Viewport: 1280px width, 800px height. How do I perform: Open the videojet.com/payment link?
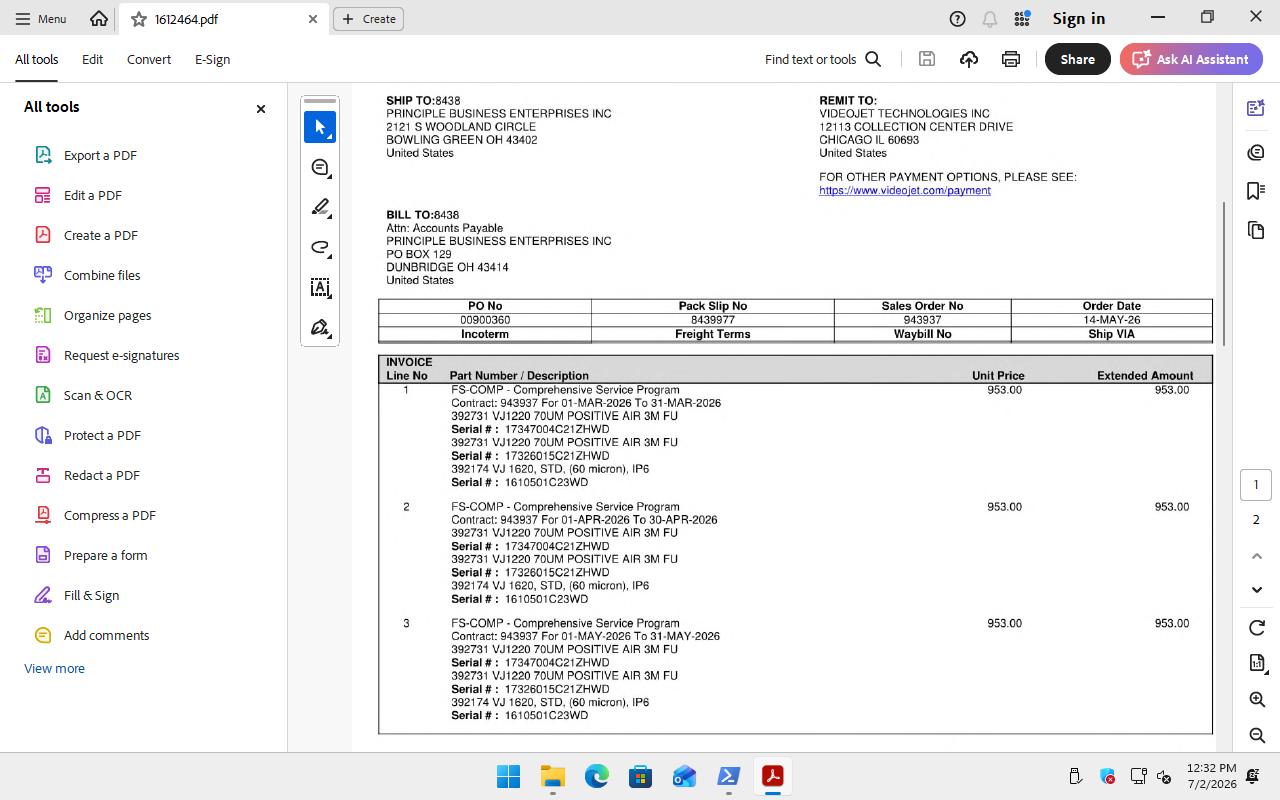[905, 190]
